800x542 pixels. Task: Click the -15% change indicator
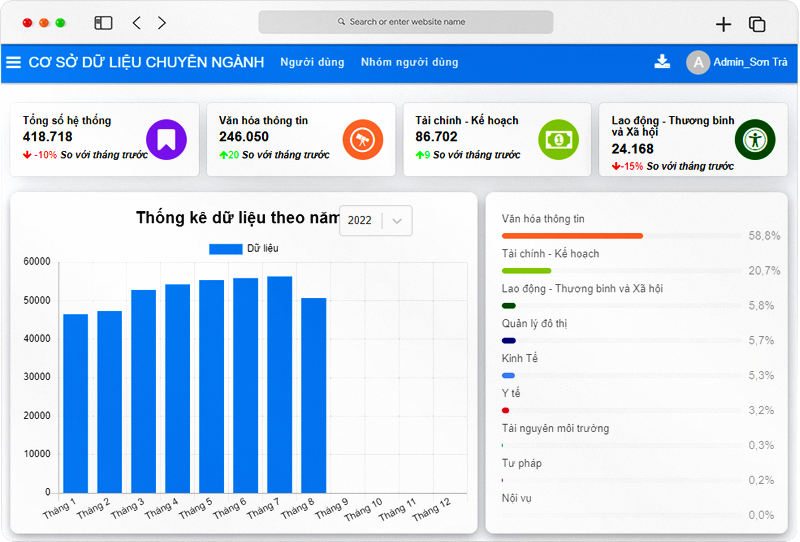628,166
